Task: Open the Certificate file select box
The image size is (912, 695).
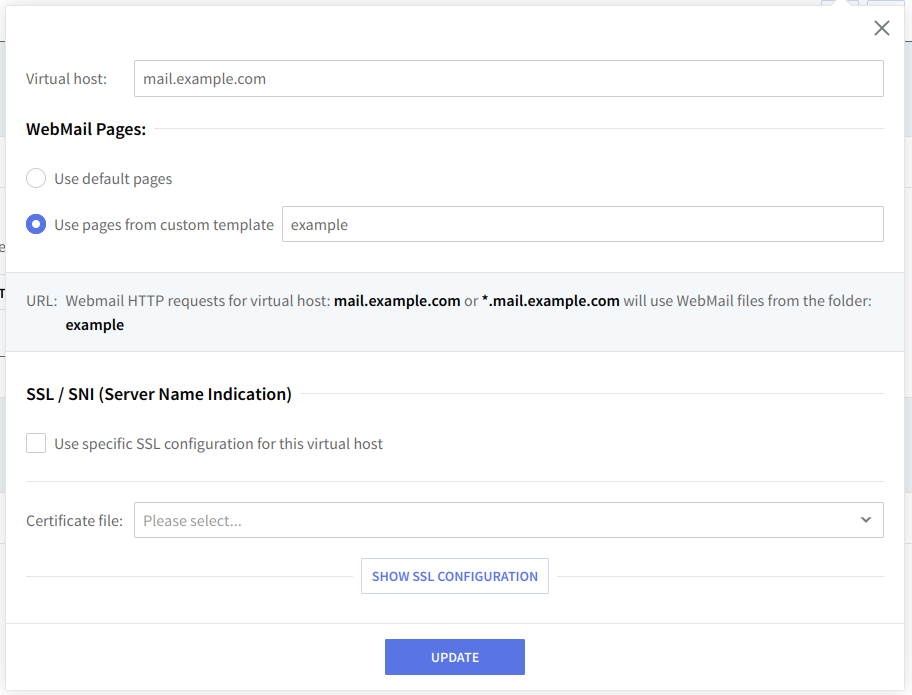Action: [x=508, y=520]
